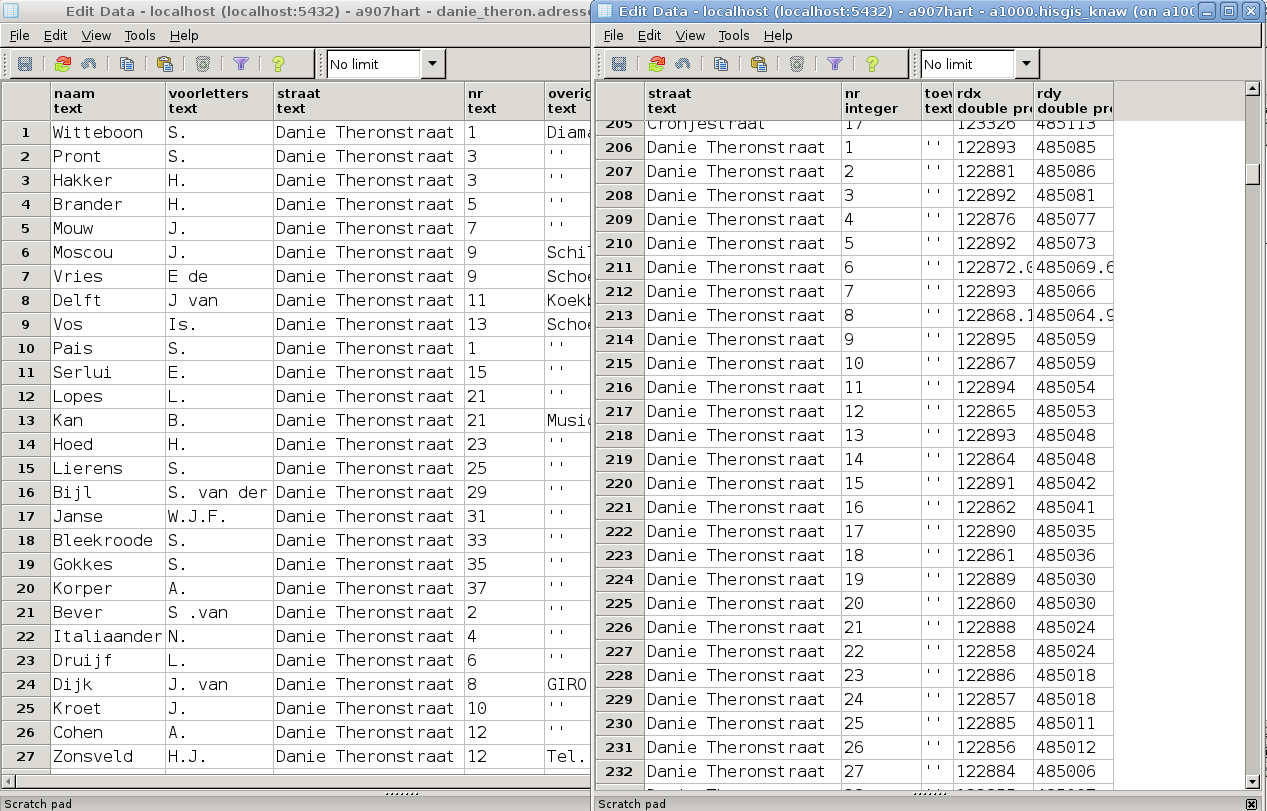Open the File menu in left window
Image resolution: width=1267 pixels, height=811 pixels.
pos(20,35)
